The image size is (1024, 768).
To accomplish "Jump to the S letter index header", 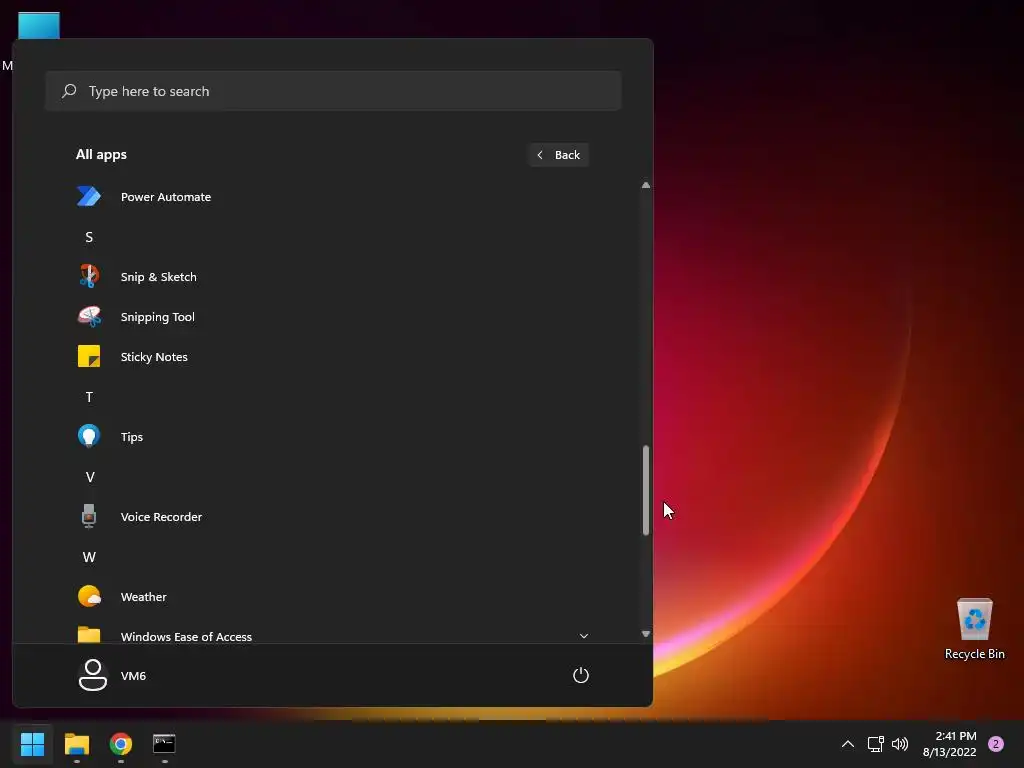I will coord(89,237).
